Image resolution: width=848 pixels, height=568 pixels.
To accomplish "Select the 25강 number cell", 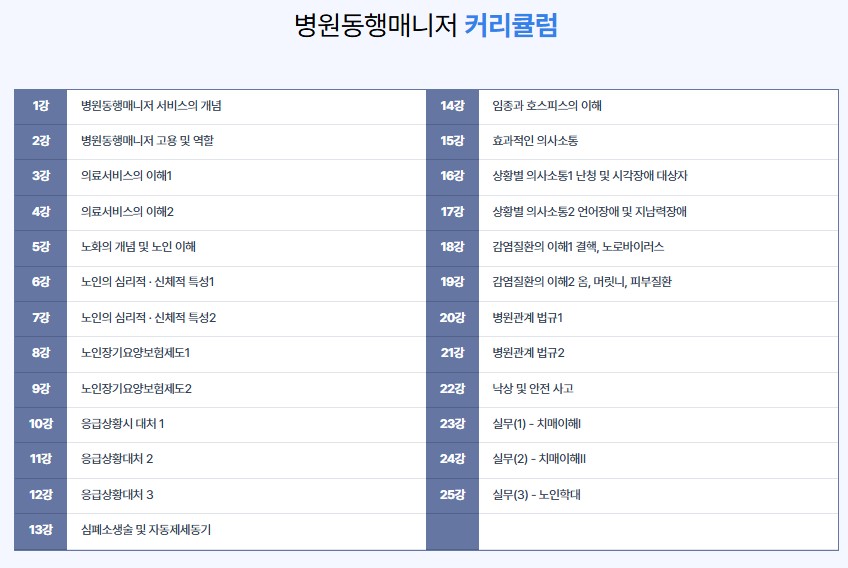I will point(452,495).
